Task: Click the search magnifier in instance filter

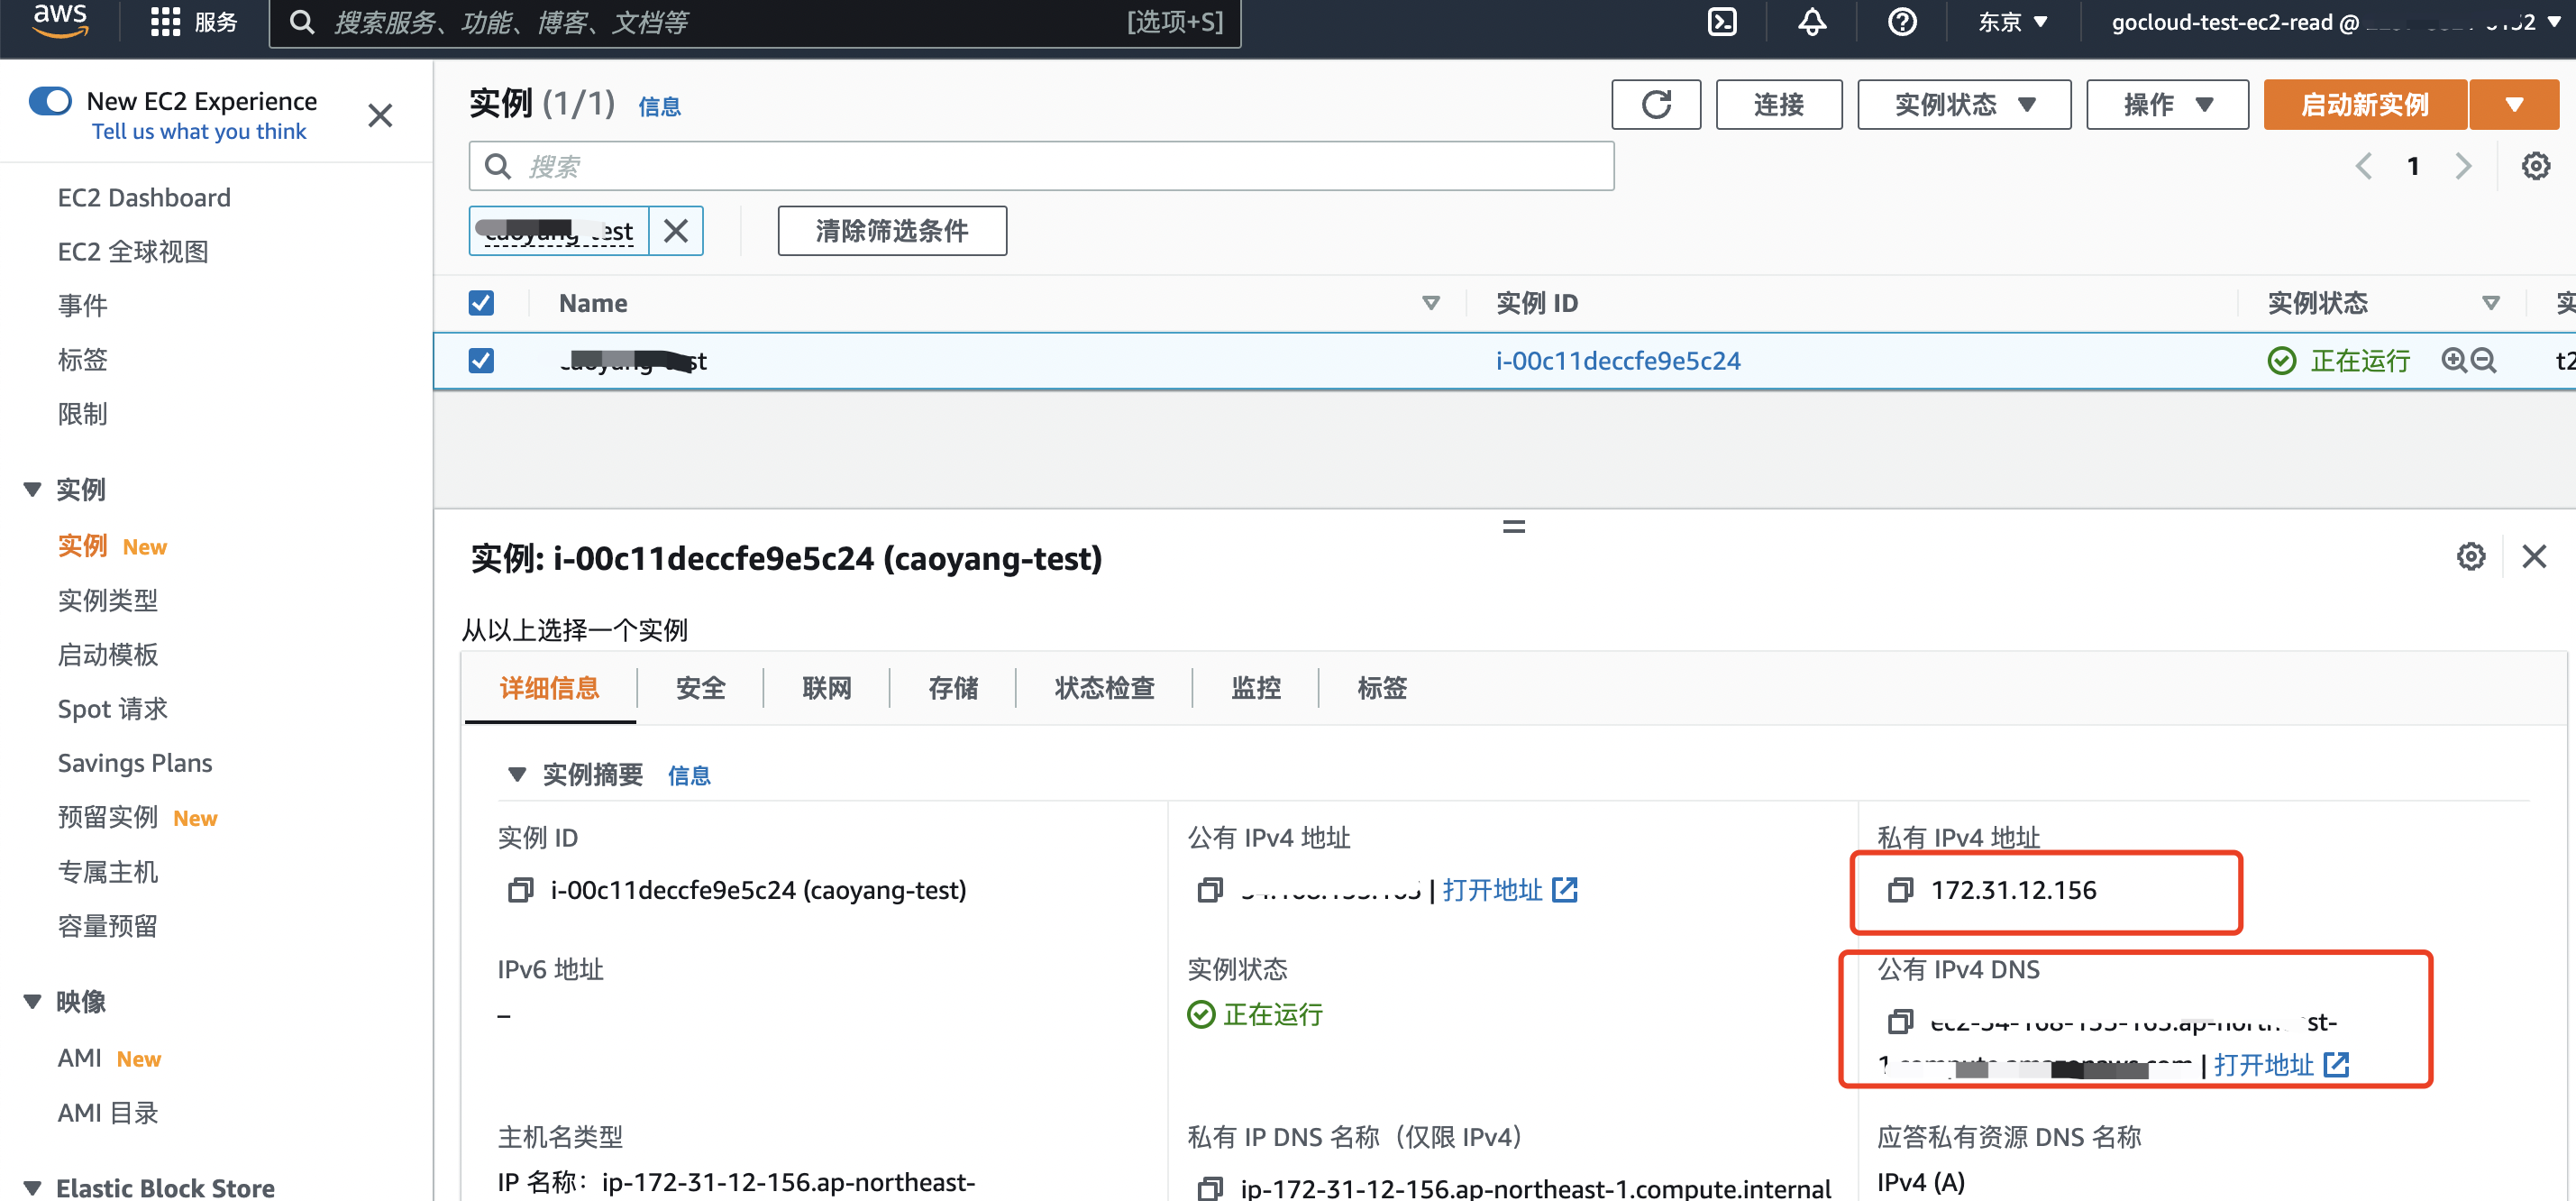Action: [x=497, y=166]
